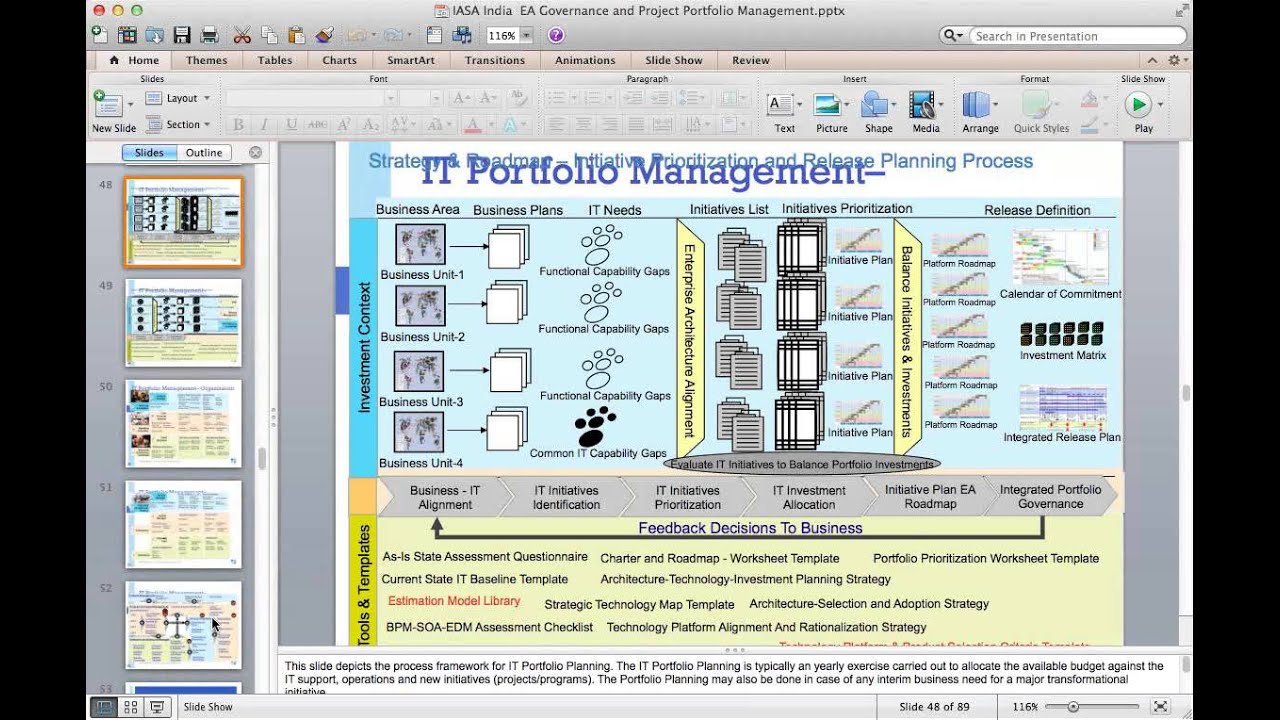Select slide 49 thumbnail

click(184, 323)
